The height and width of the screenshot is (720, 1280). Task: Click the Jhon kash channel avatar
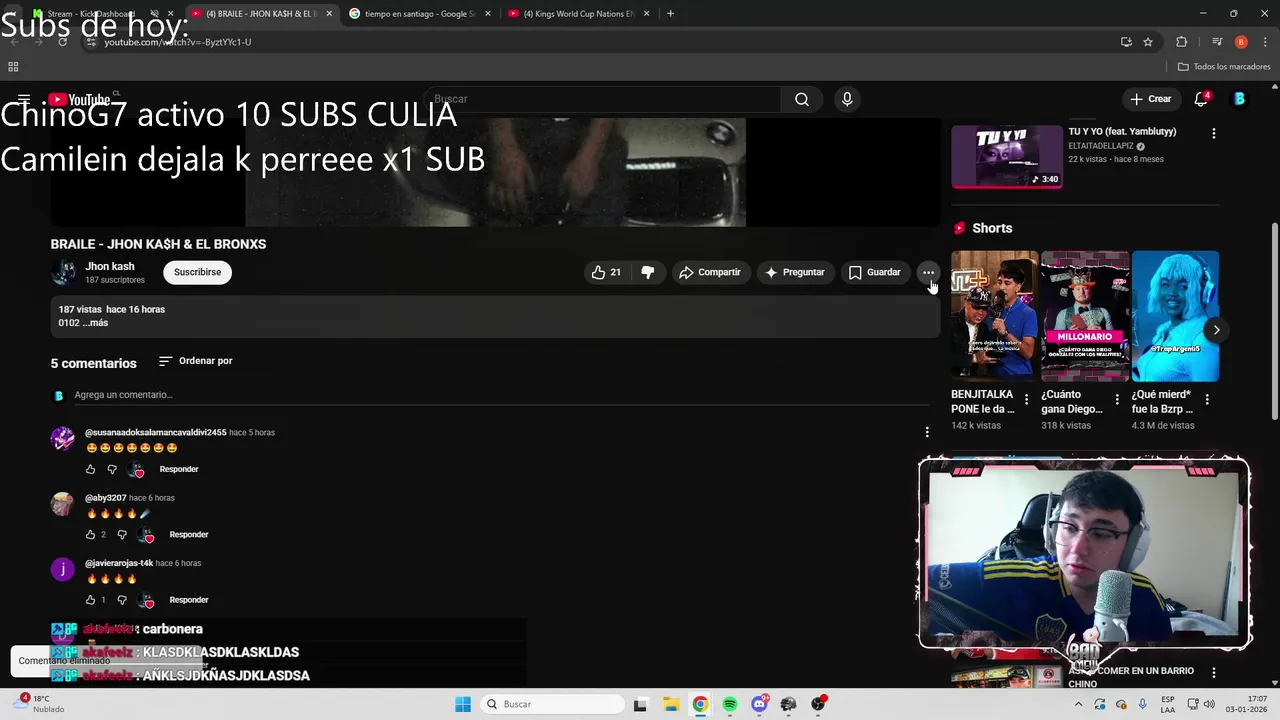63,272
